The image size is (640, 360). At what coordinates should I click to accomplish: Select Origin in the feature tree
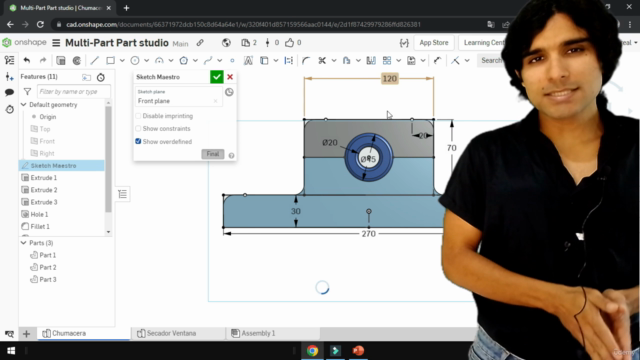(x=48, y=117)
